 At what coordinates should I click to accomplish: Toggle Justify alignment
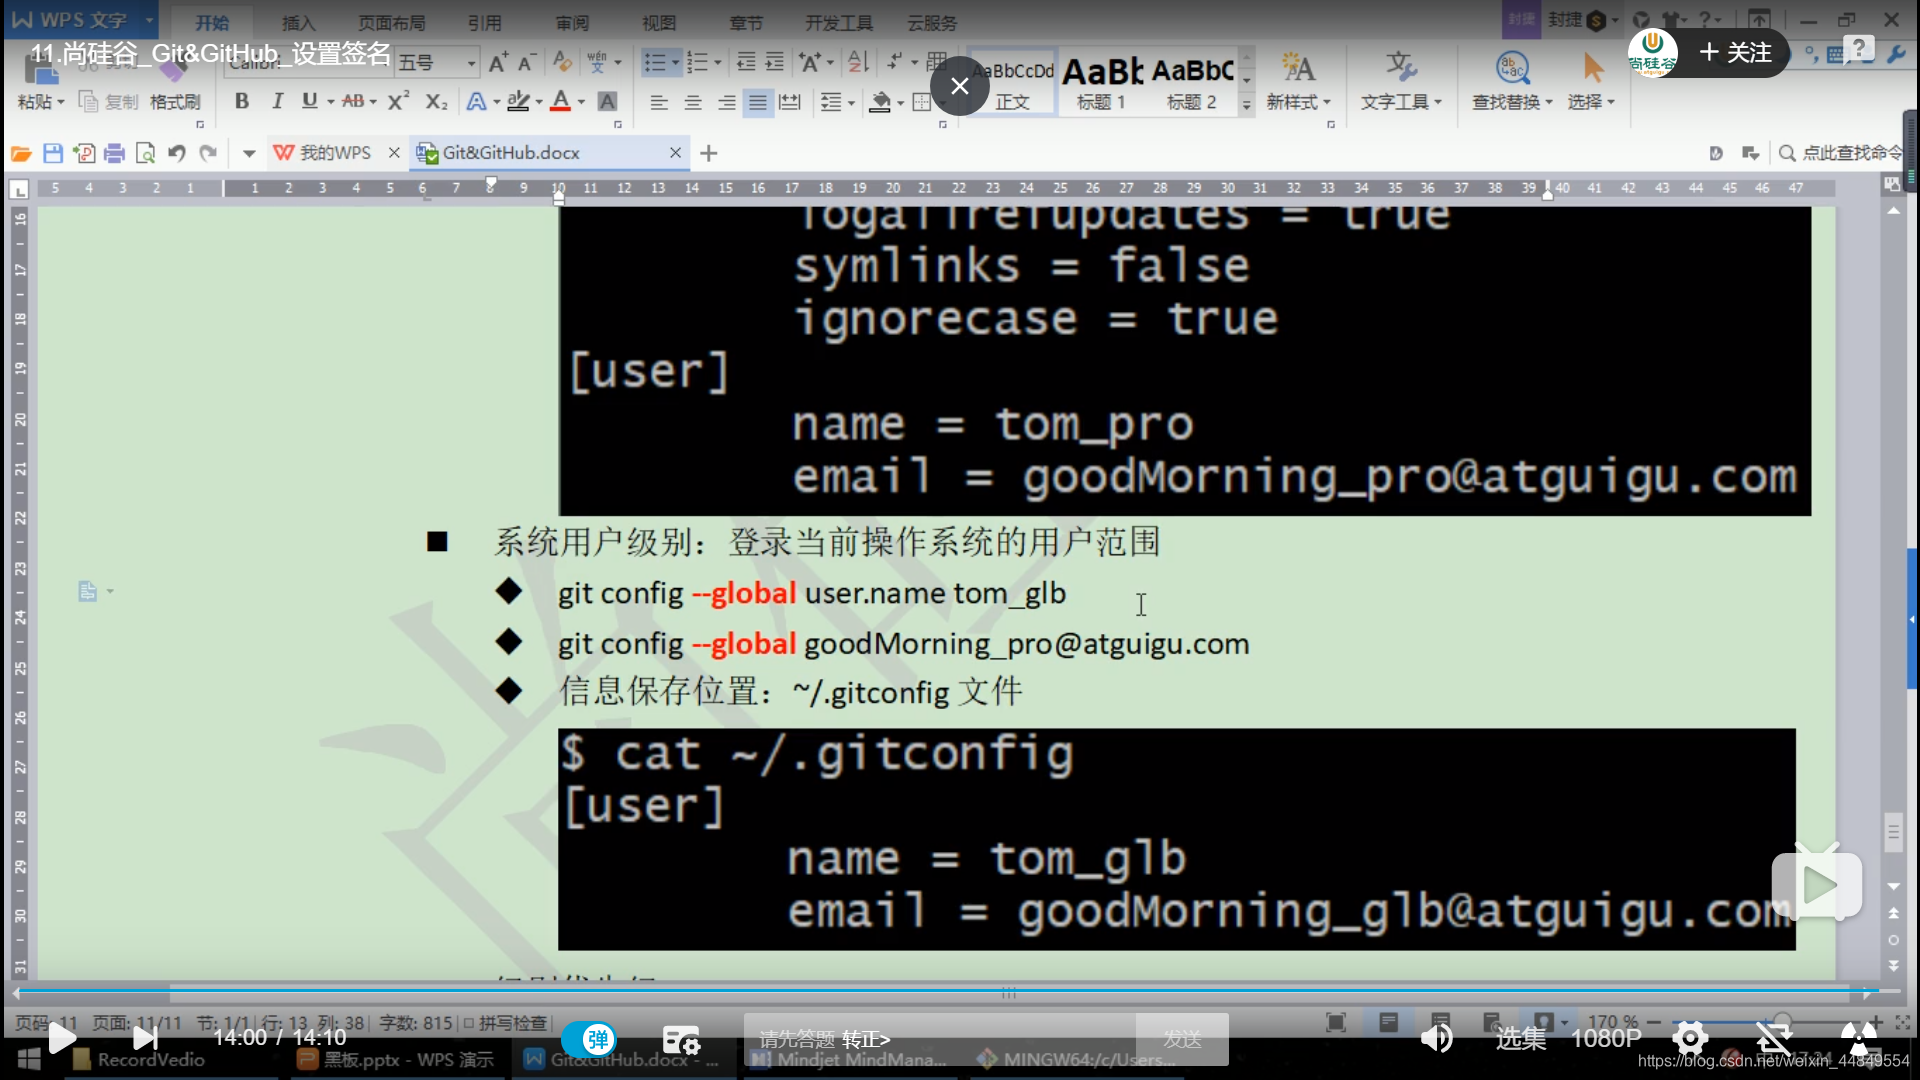(x=758, y=102)
